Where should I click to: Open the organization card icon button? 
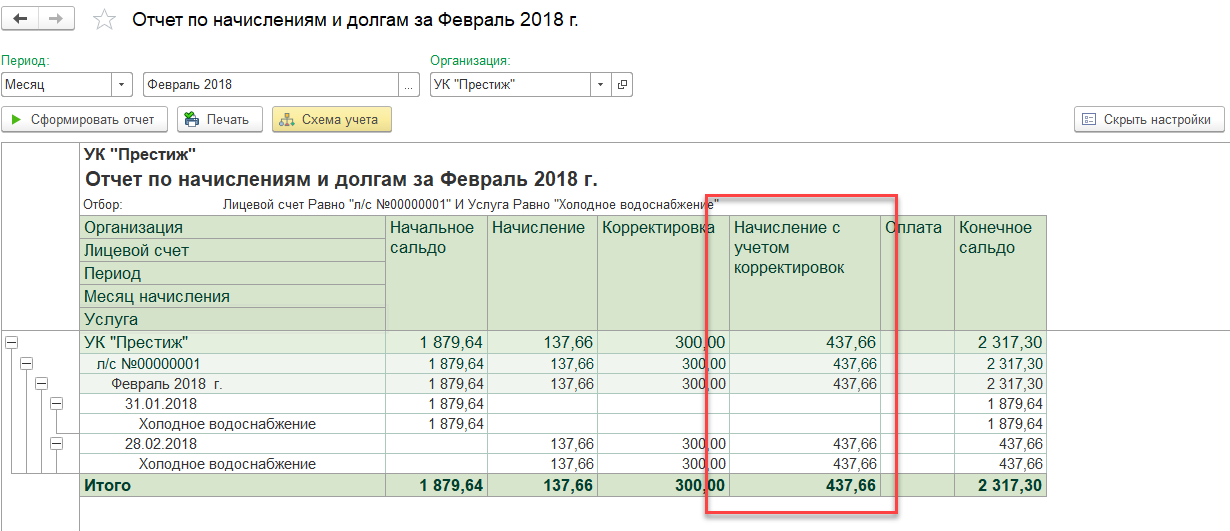[x=622, y=85]
